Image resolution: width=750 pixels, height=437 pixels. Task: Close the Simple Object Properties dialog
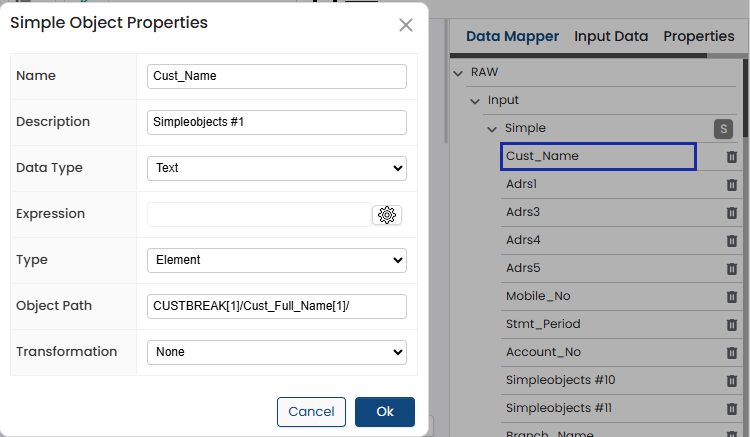(405, 25)
